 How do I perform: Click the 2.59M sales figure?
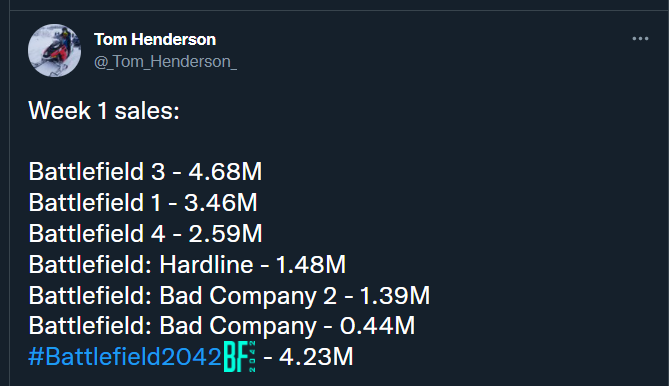tap(225, 233)
